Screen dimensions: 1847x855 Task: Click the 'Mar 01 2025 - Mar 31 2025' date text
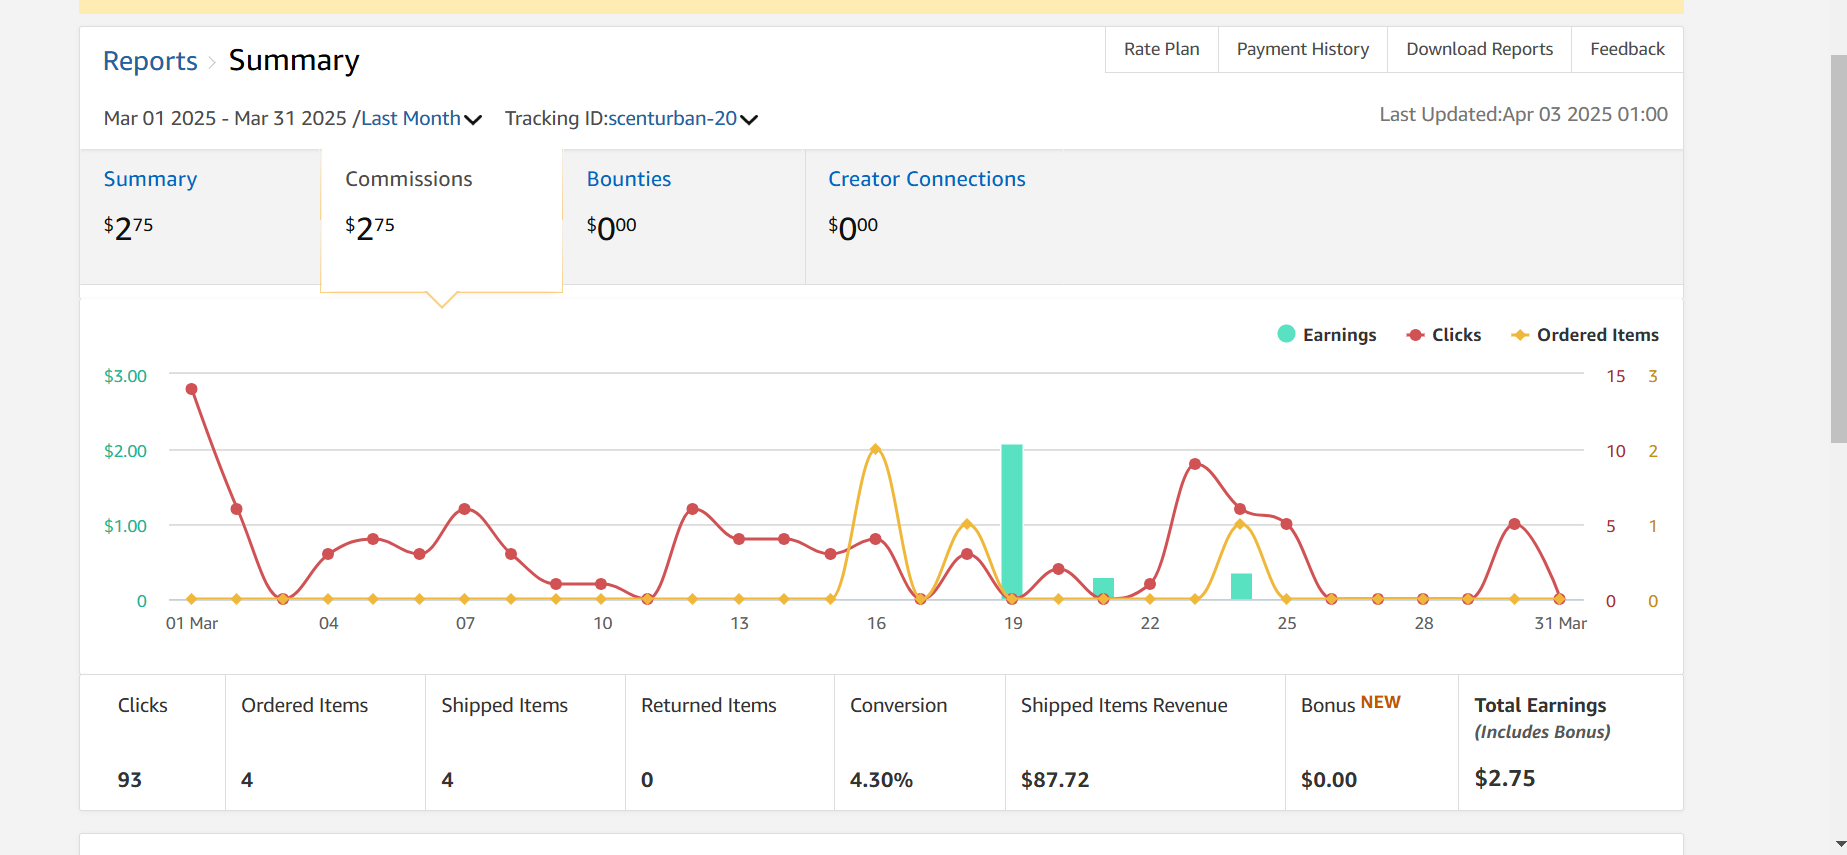(x=225, y=119)
